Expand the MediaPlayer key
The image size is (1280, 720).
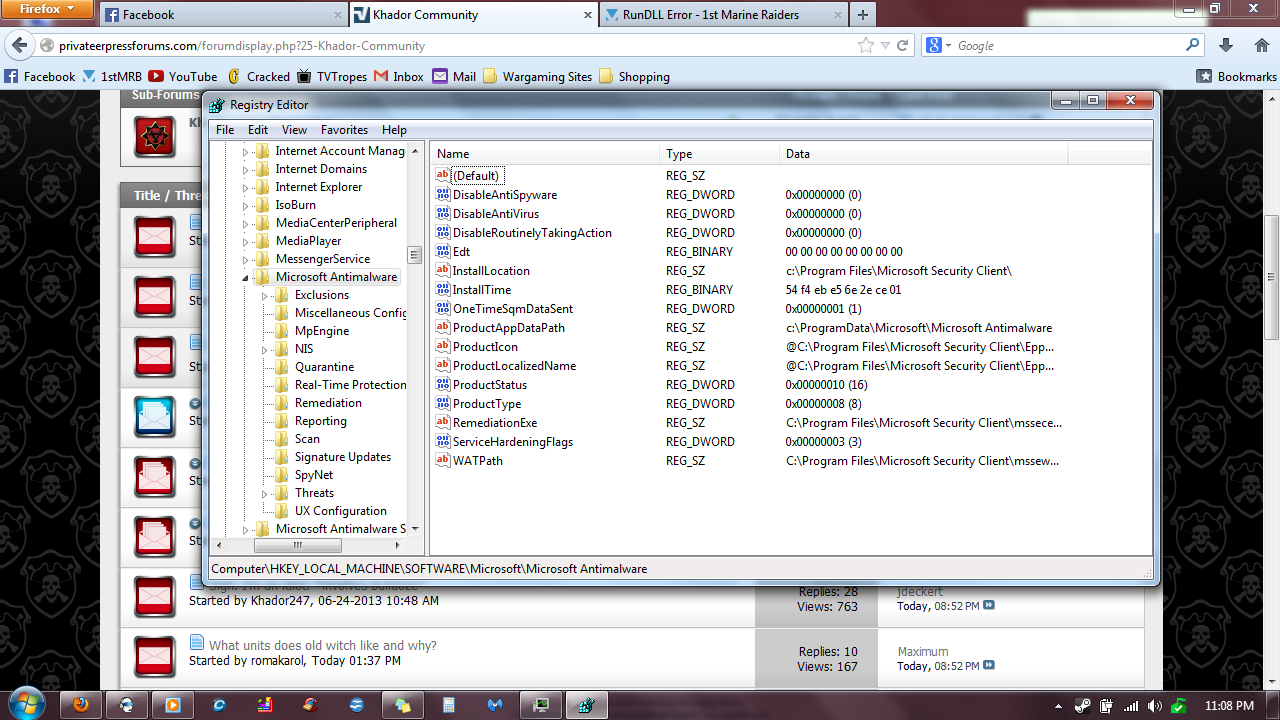[245, 241]
